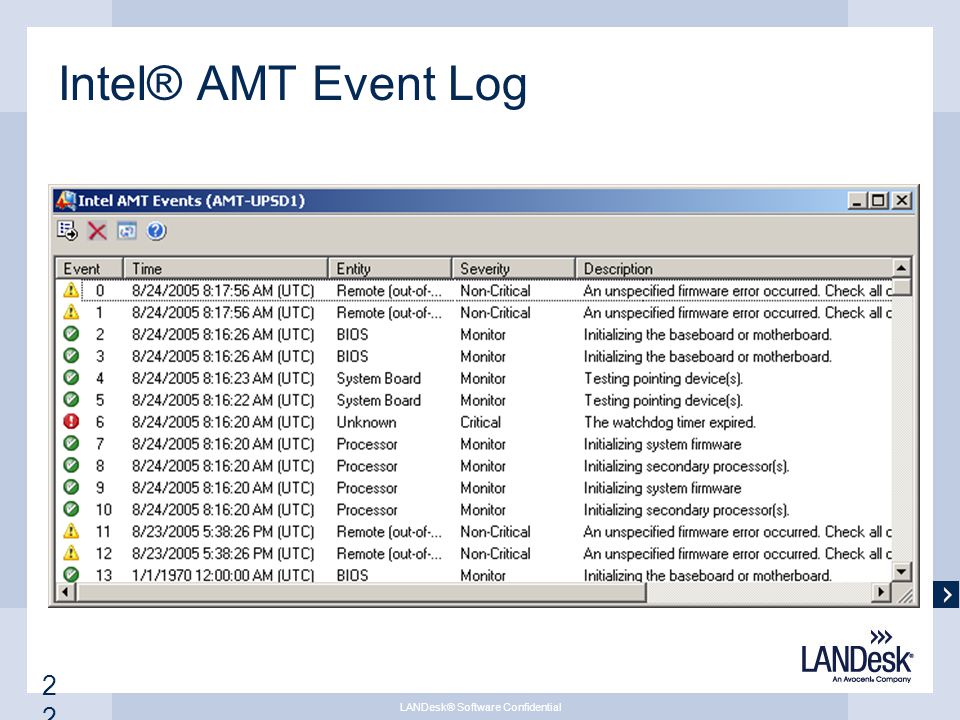Click the red X delete toolbar icon
The image size is (960, 720).
pos(97,231)
